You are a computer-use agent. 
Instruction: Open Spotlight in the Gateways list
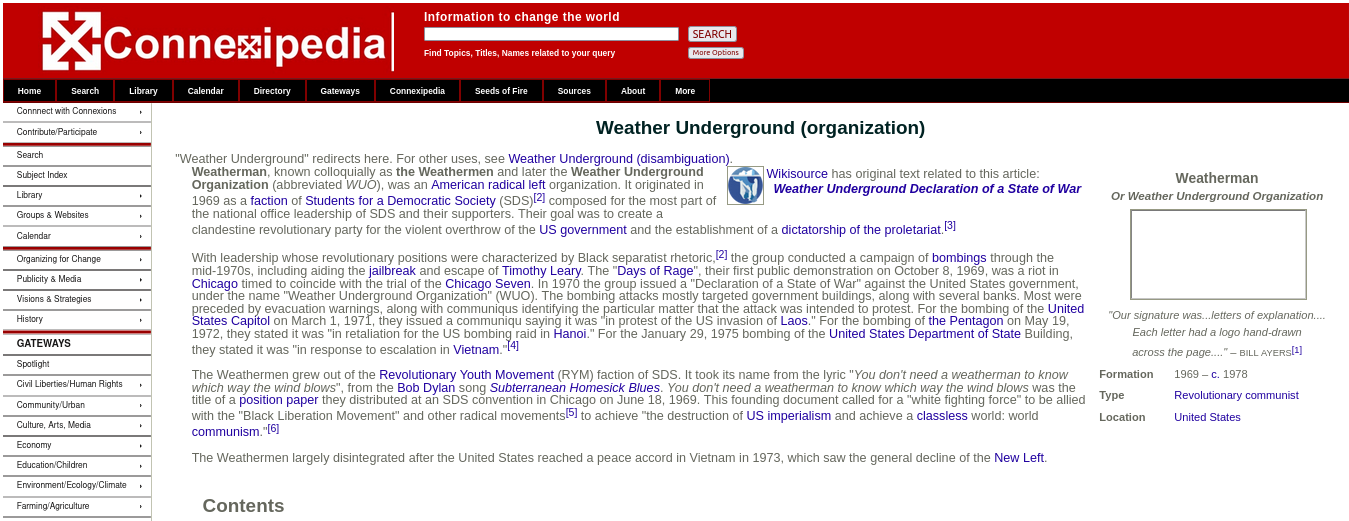tap(77, 364)
